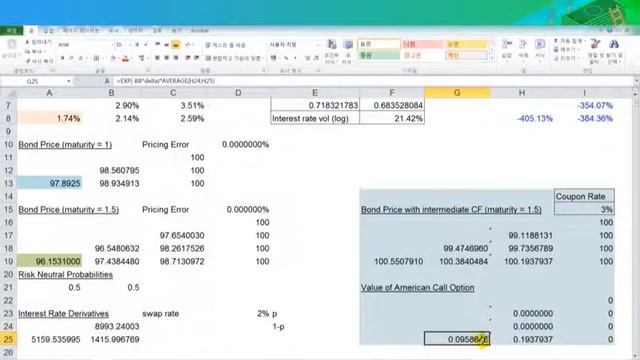The width and height of the screenshot is (640, 360).
Task: Switch to the Insert ribbon tab
Action: [x=49, y=31]
